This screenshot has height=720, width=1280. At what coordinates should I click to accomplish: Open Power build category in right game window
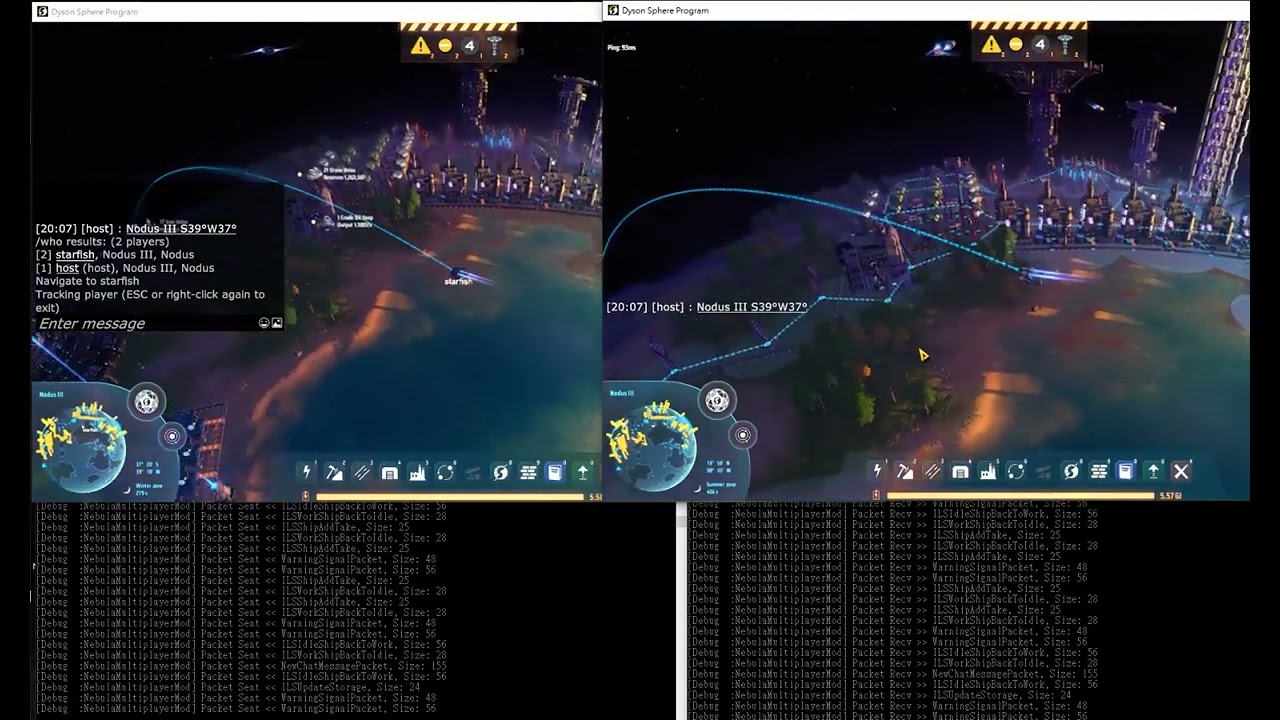coord(878,471)
